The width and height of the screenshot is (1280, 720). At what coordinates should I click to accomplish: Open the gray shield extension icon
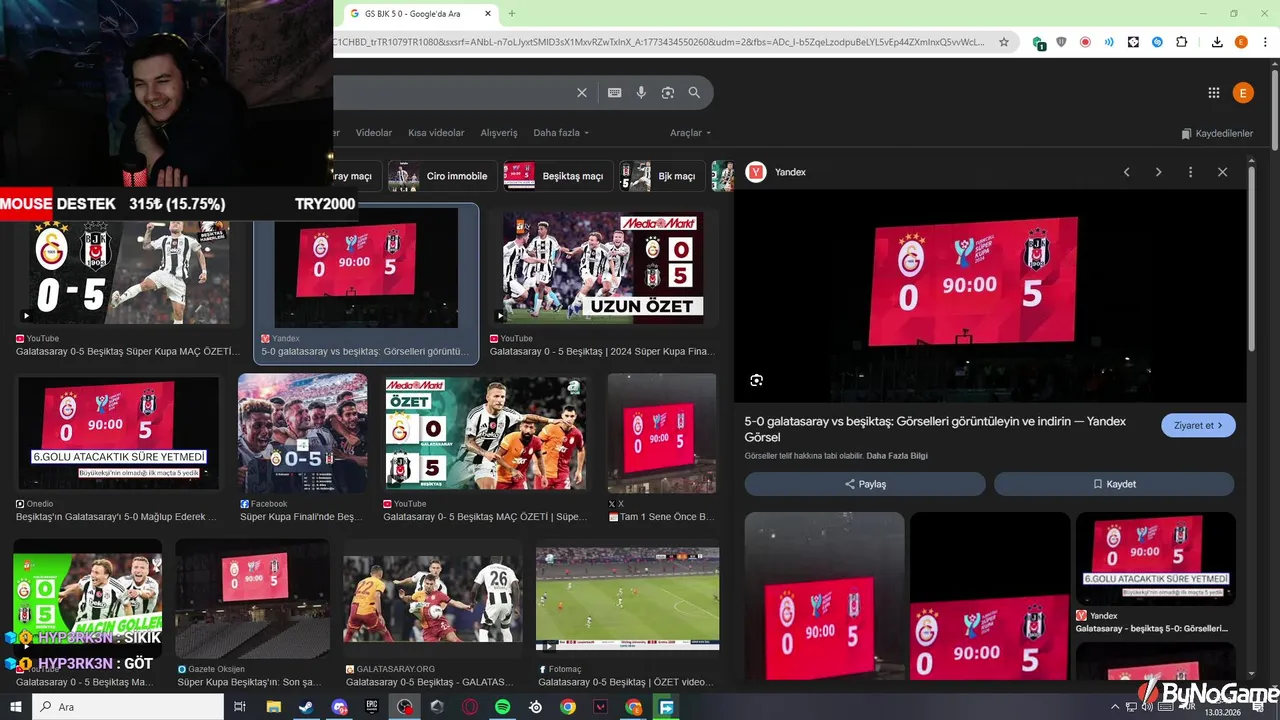[x=1061, y=42]
